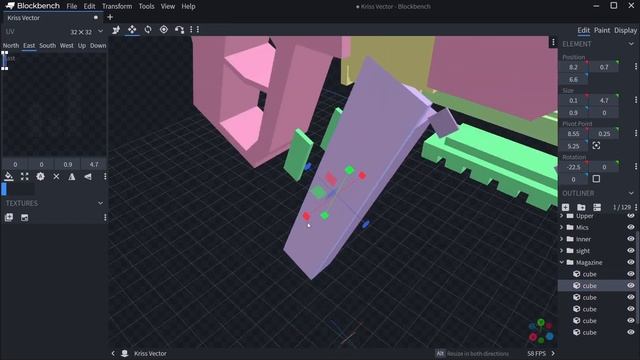Screen dimensions: 640x360
Task: Click the clear UV face X icon
Action: pyautogui.click(x=56, y=176)
